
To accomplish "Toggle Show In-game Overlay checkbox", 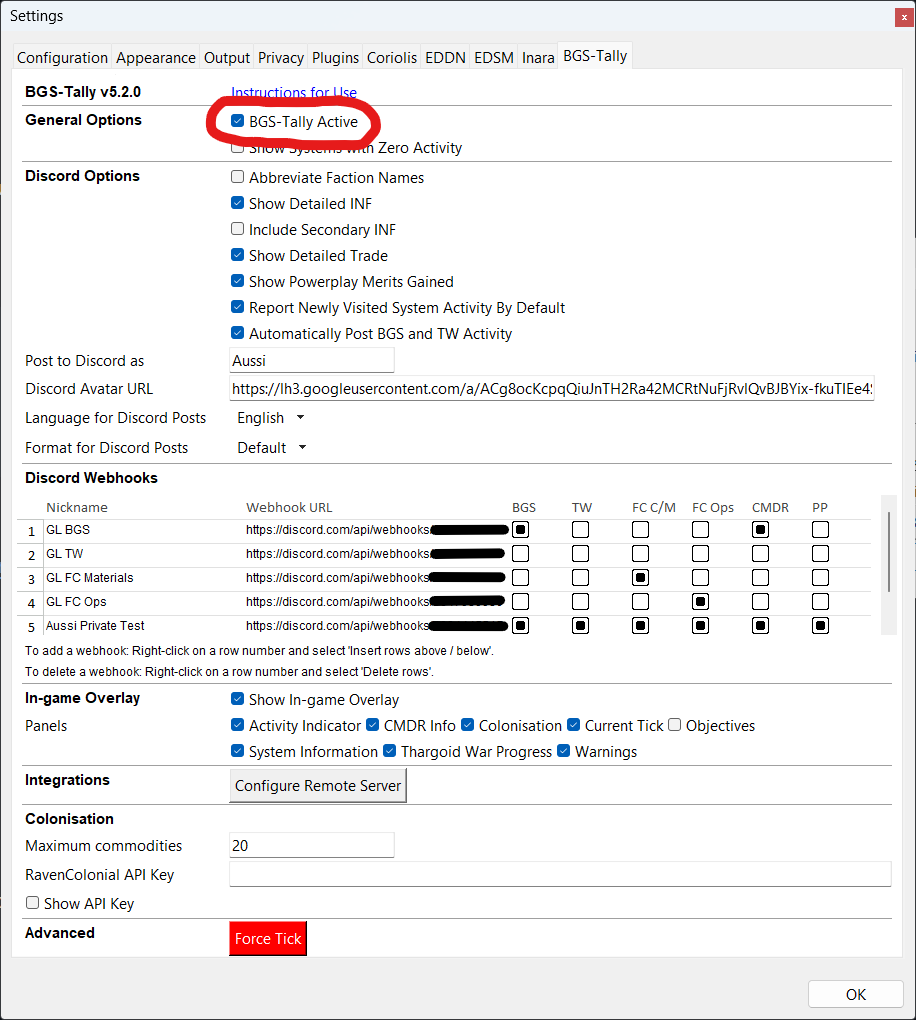I will [237, 699].
